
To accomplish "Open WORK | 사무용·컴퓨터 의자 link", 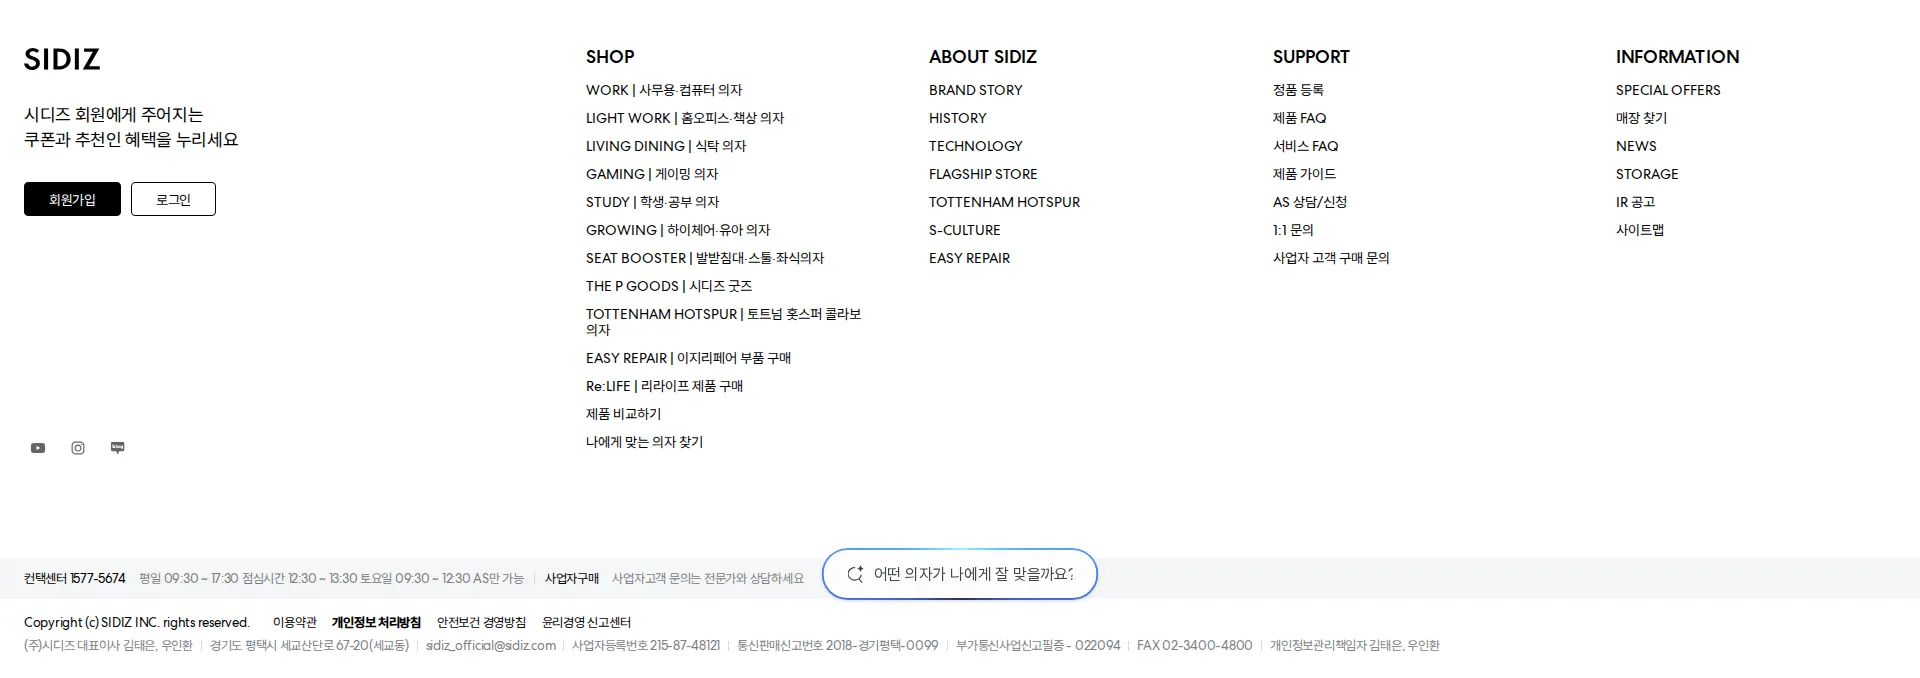I will (x=664, y=90).
